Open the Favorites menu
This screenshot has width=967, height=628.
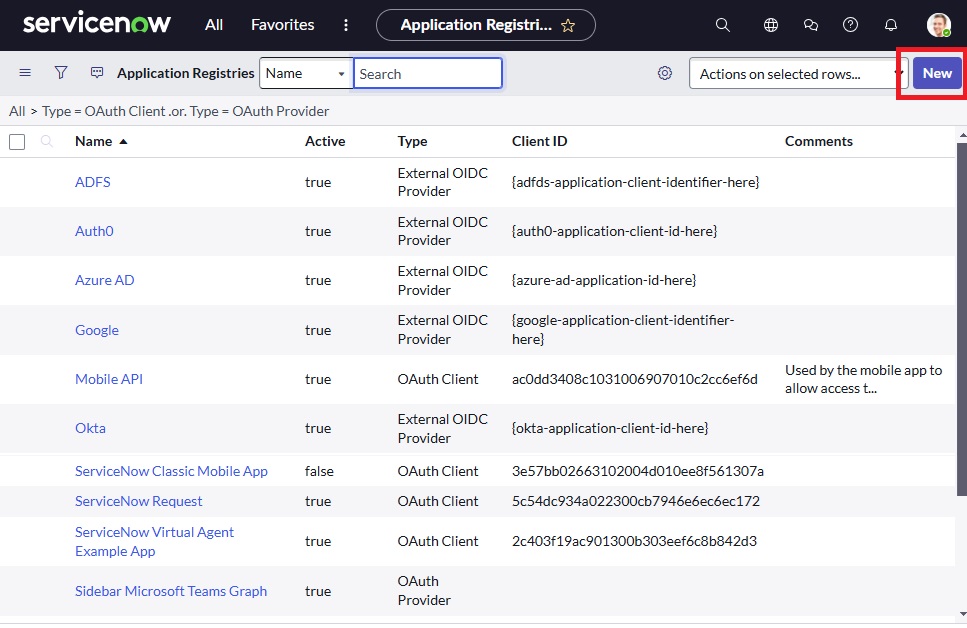282,25
